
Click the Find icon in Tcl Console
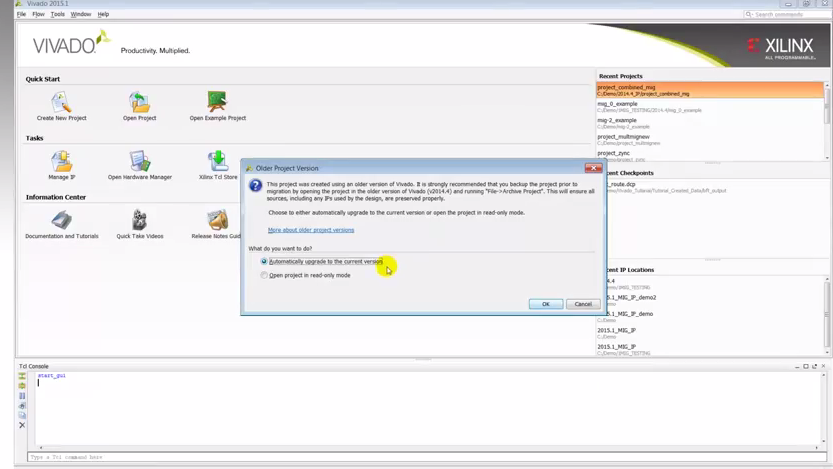point(22,406)
